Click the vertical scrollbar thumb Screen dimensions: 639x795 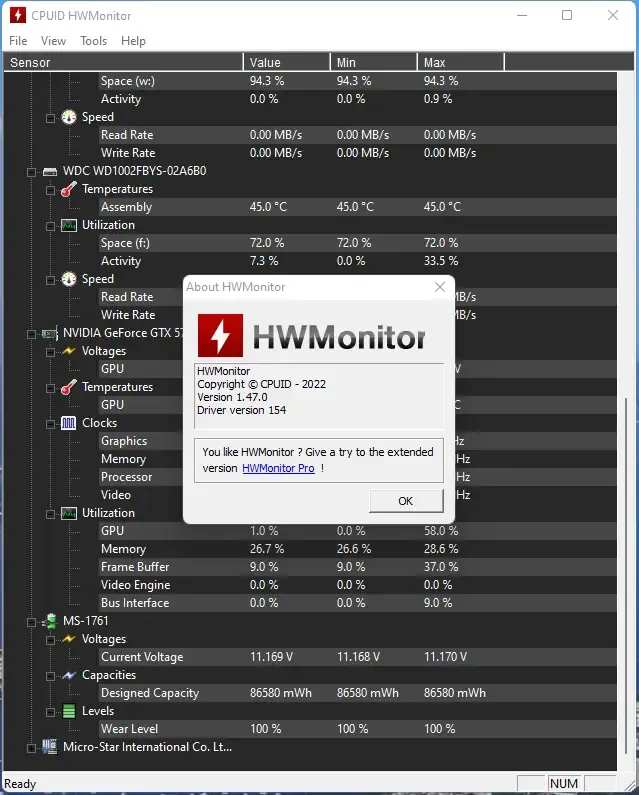tap(625, 583)
